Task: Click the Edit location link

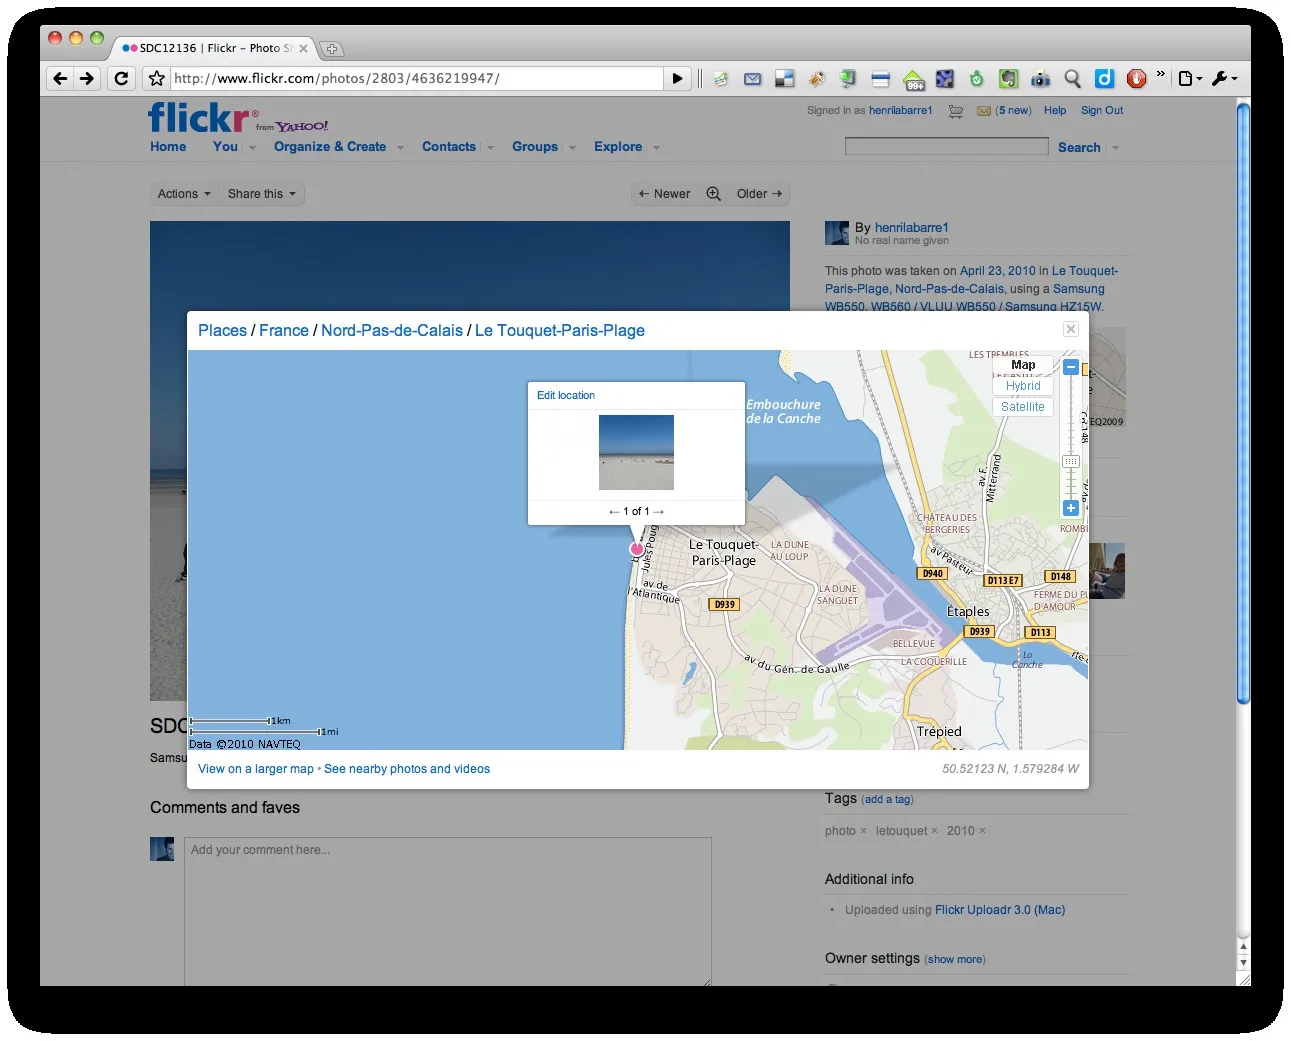Action: click(x=566, y=396)
